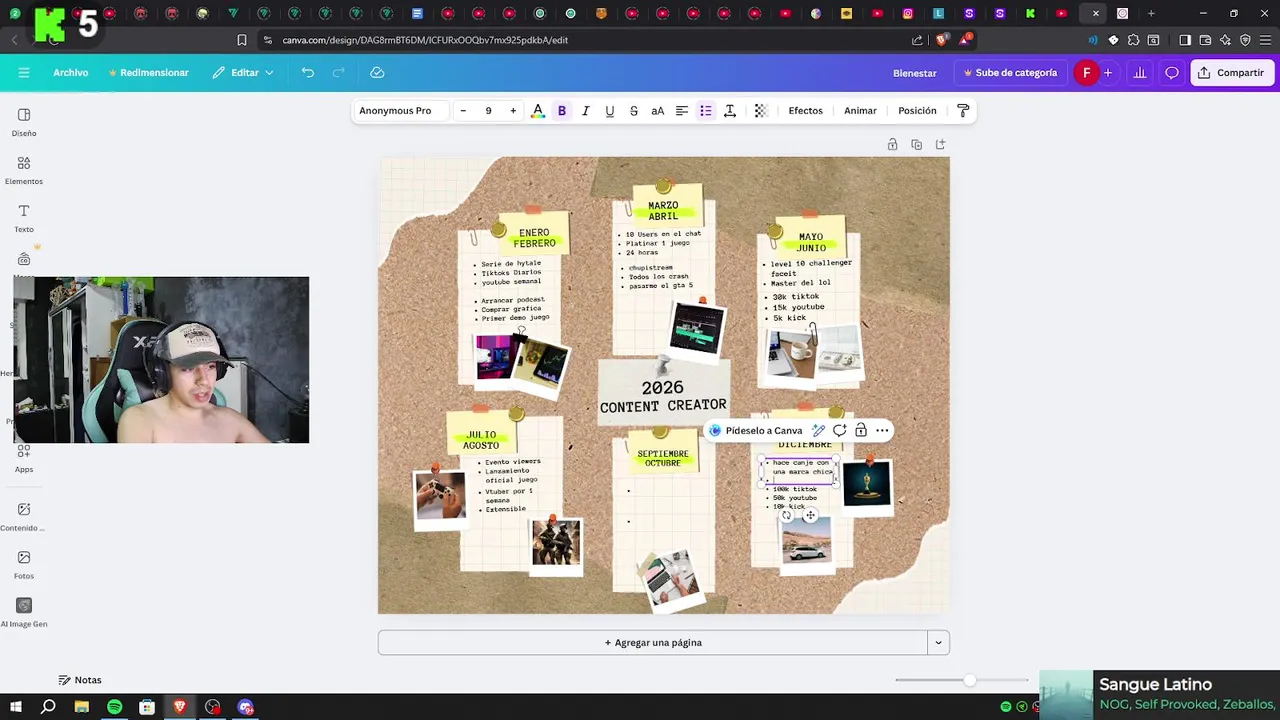1280x720 pixels.
Task: Open the Brave Shields icon
Action: (941, 40)
